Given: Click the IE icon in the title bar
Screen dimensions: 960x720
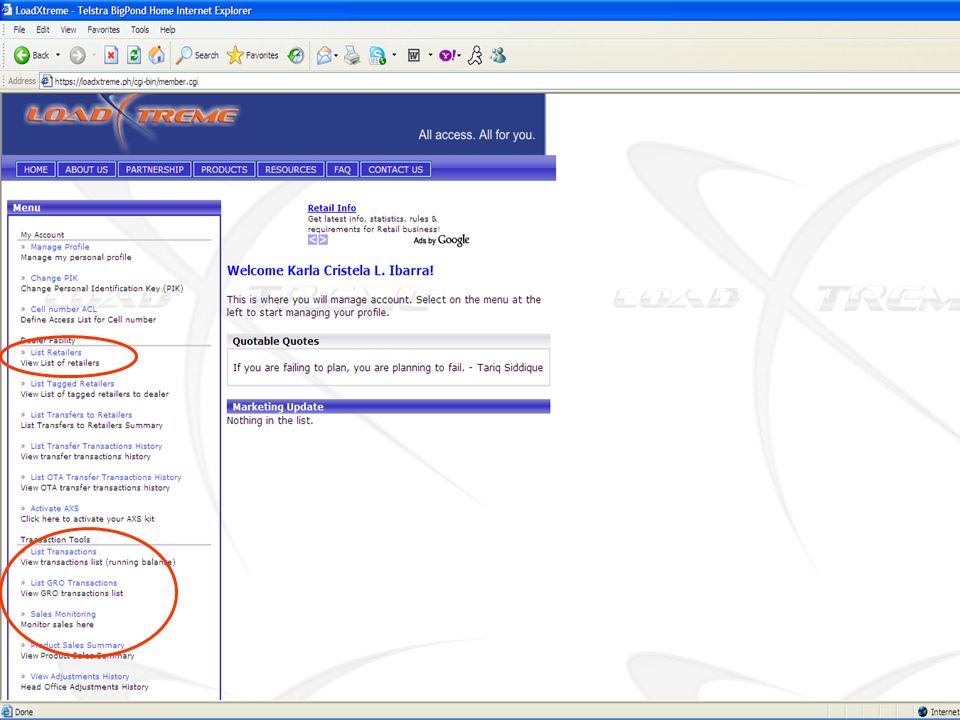Looking at the screenshot, I should tap(7, 10).
